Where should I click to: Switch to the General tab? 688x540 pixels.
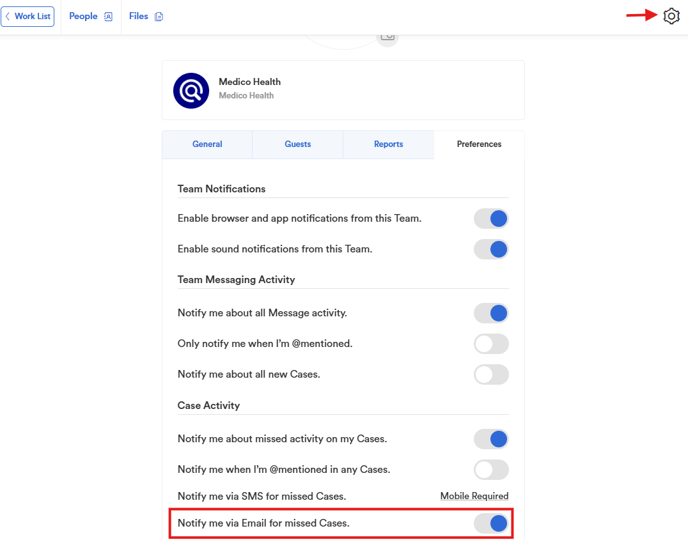click(207, 144)
